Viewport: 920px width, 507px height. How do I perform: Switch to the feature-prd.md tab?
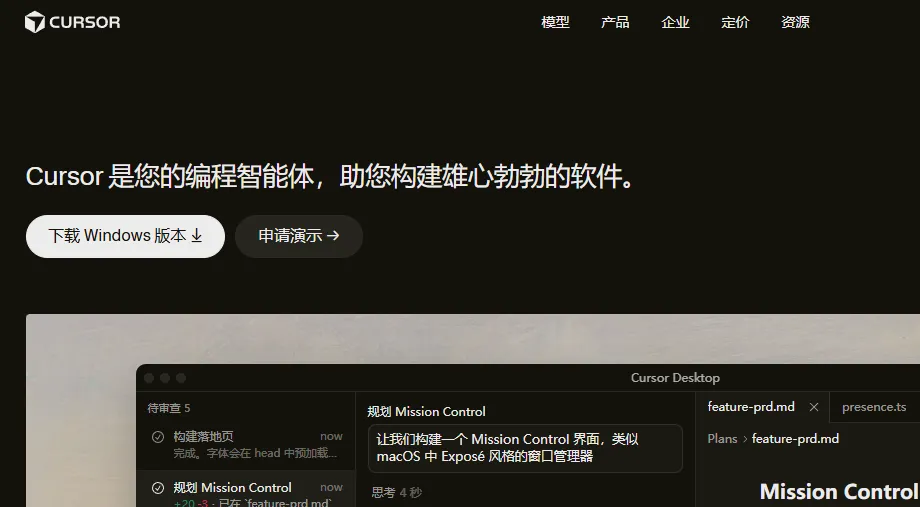(751, 407)
